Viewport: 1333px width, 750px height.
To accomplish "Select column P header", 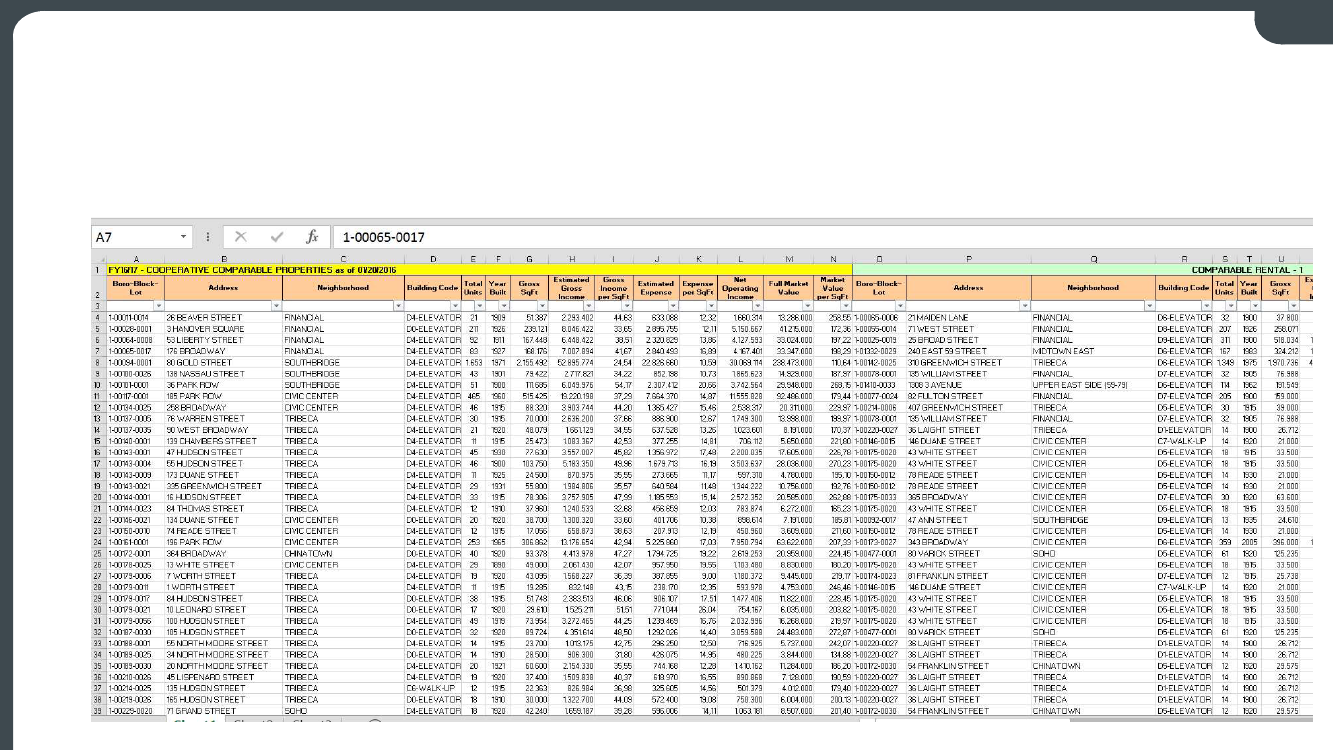I will [x=968, y=258].
